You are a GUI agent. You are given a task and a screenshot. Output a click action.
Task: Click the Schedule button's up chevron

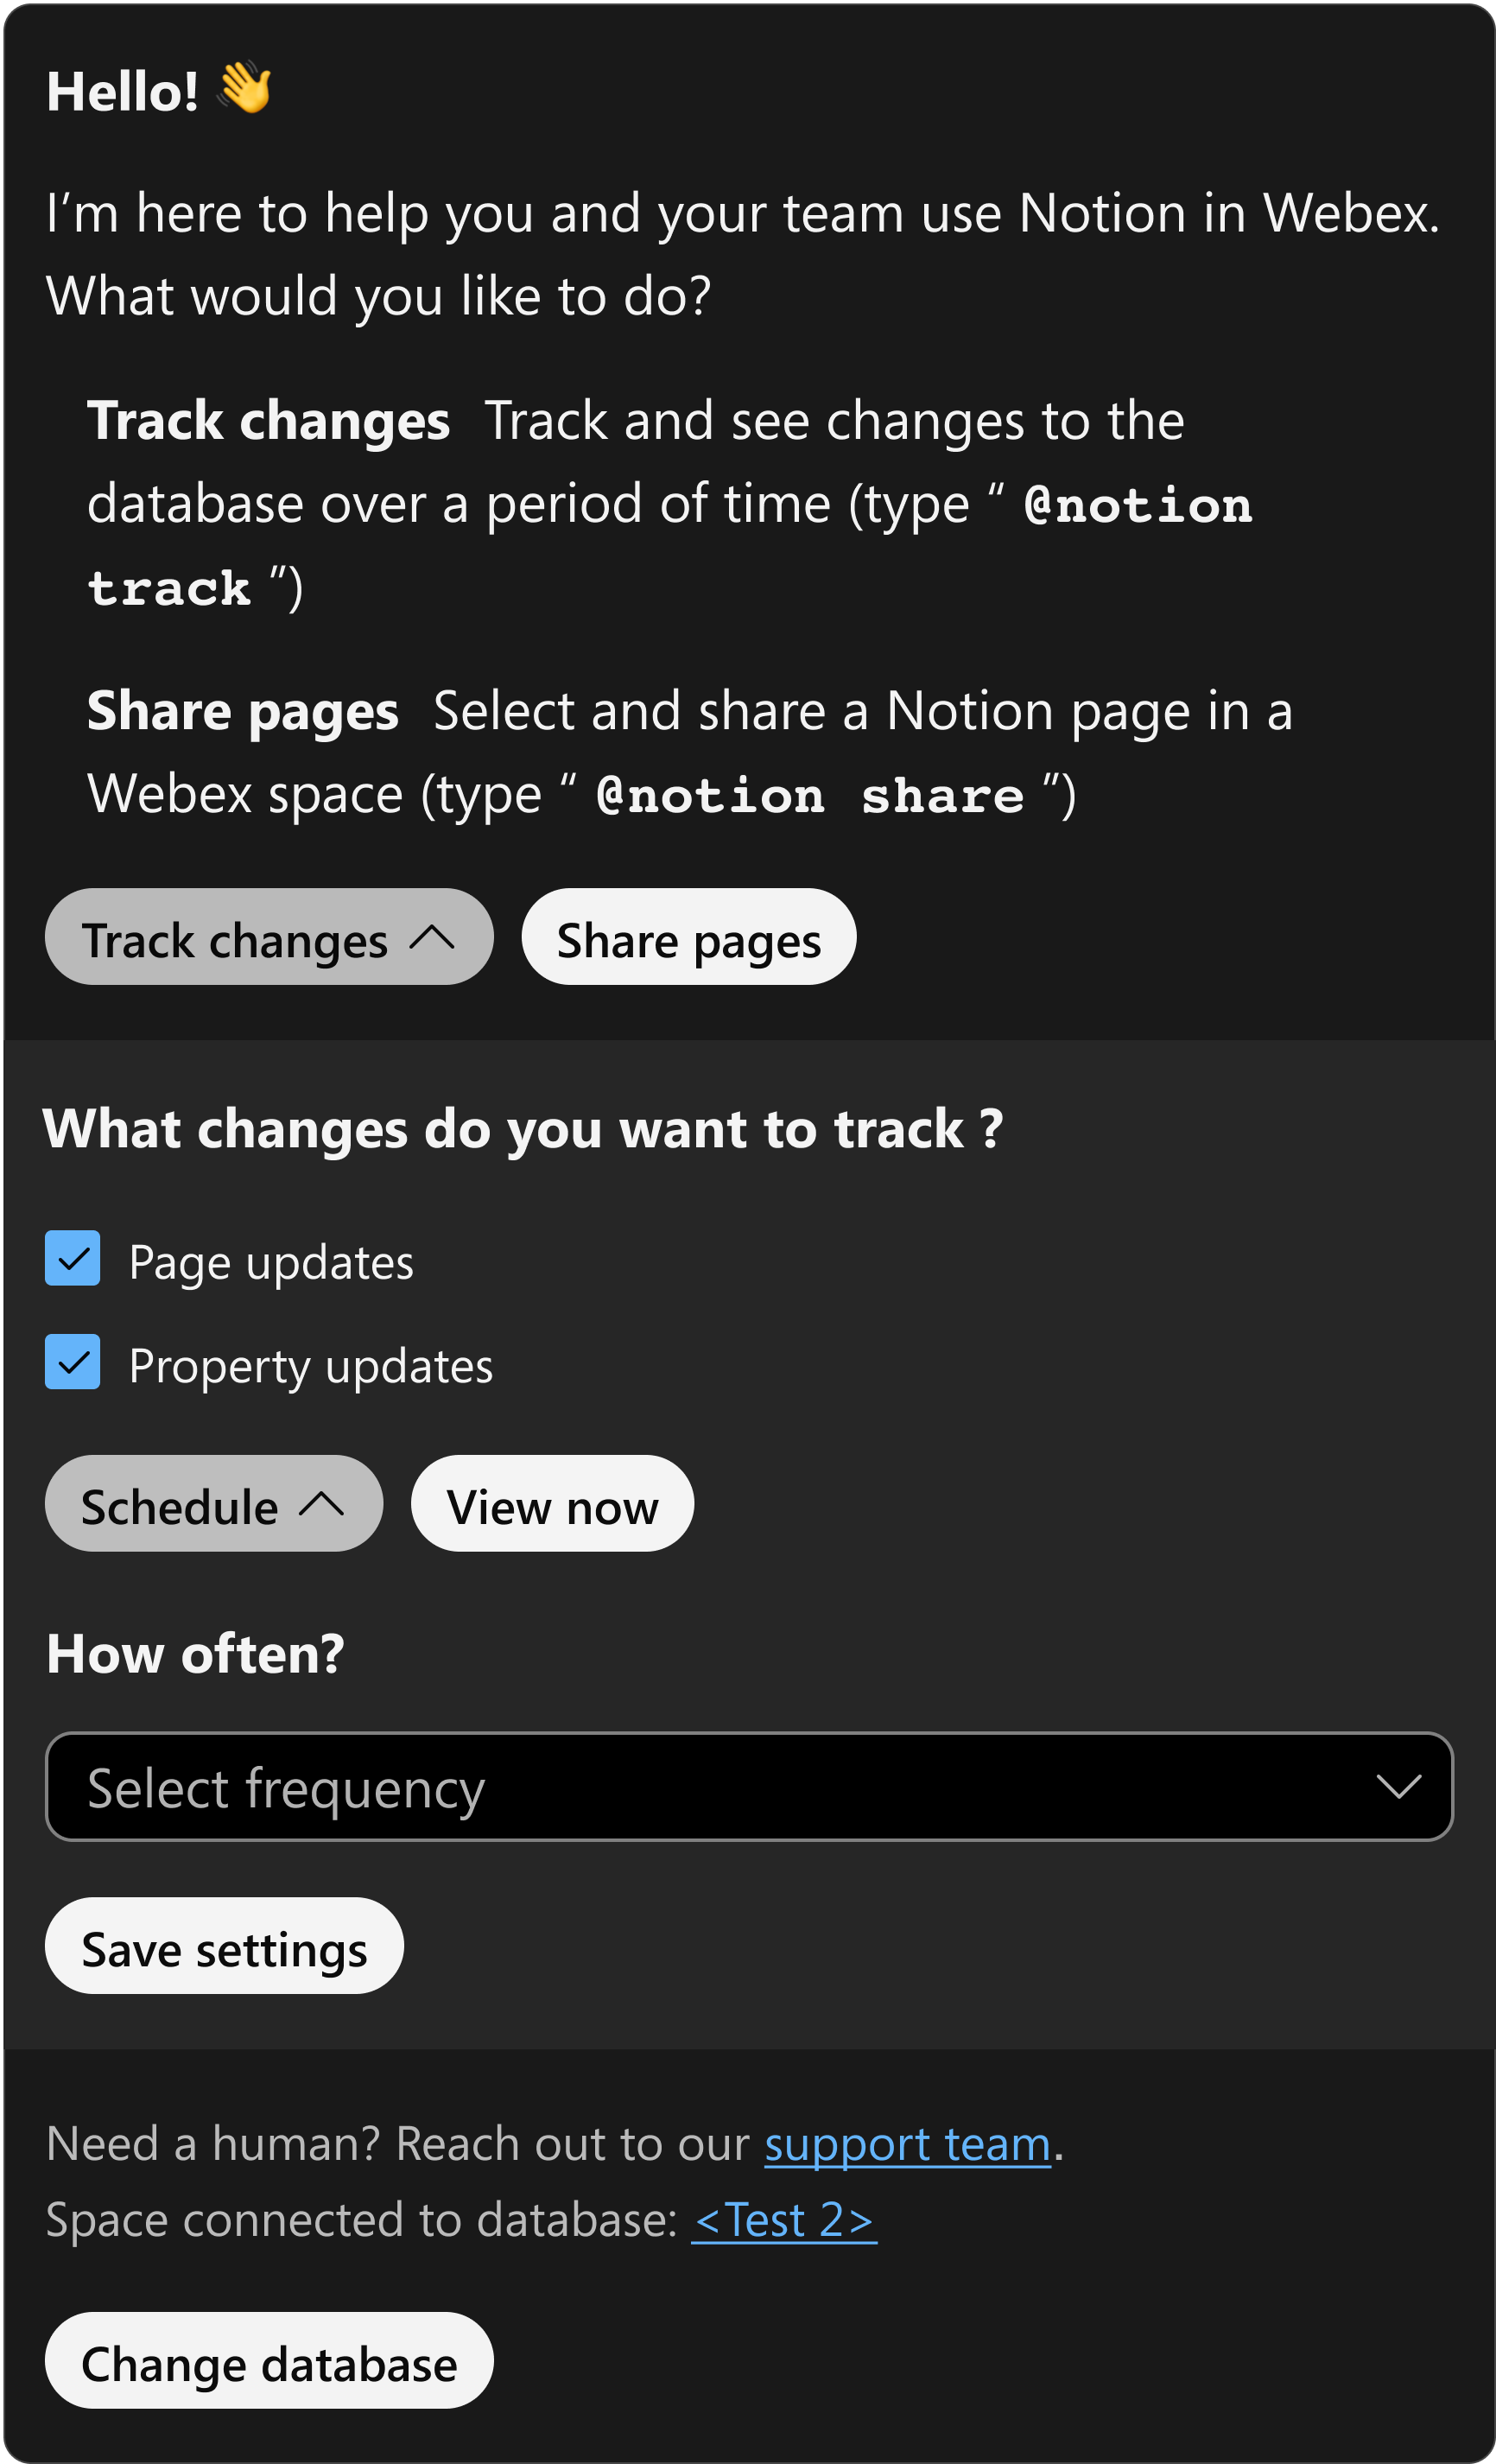(322, 1504)
